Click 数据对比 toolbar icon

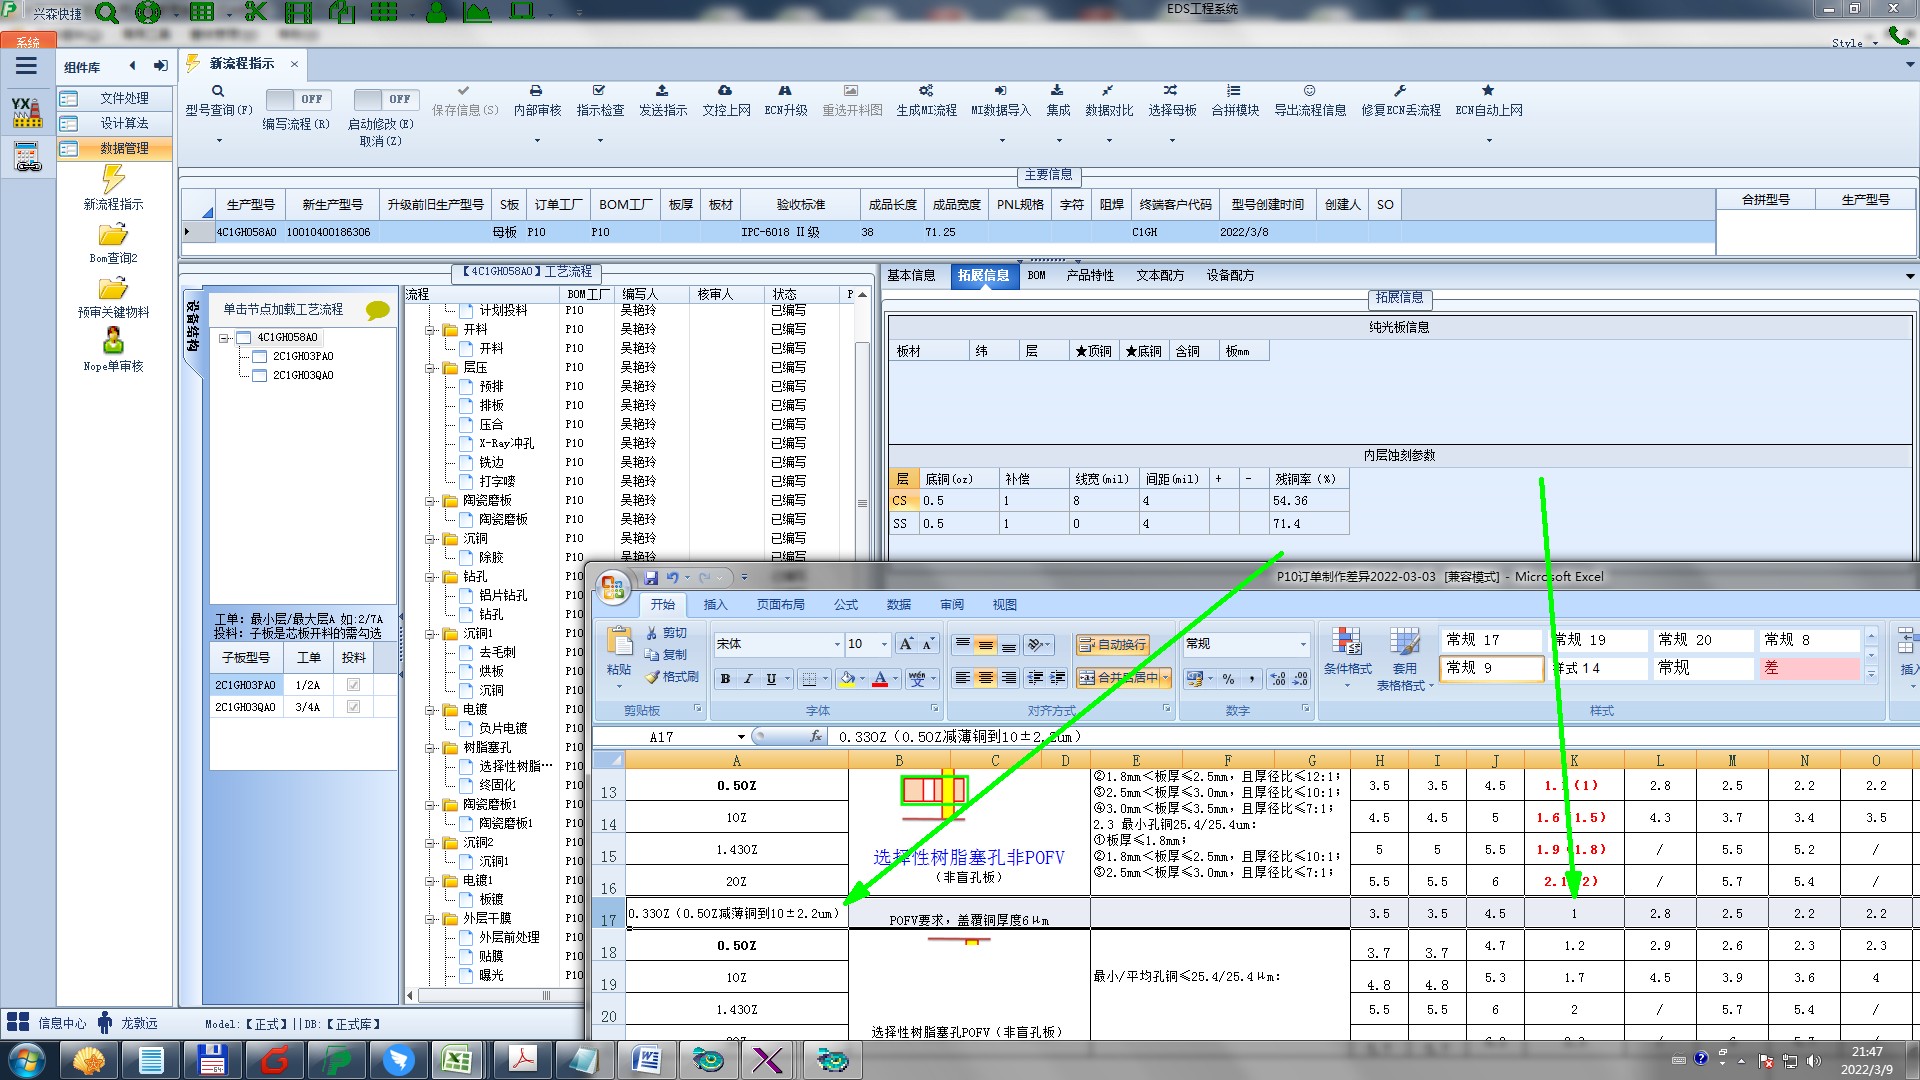pos(1108,91)
